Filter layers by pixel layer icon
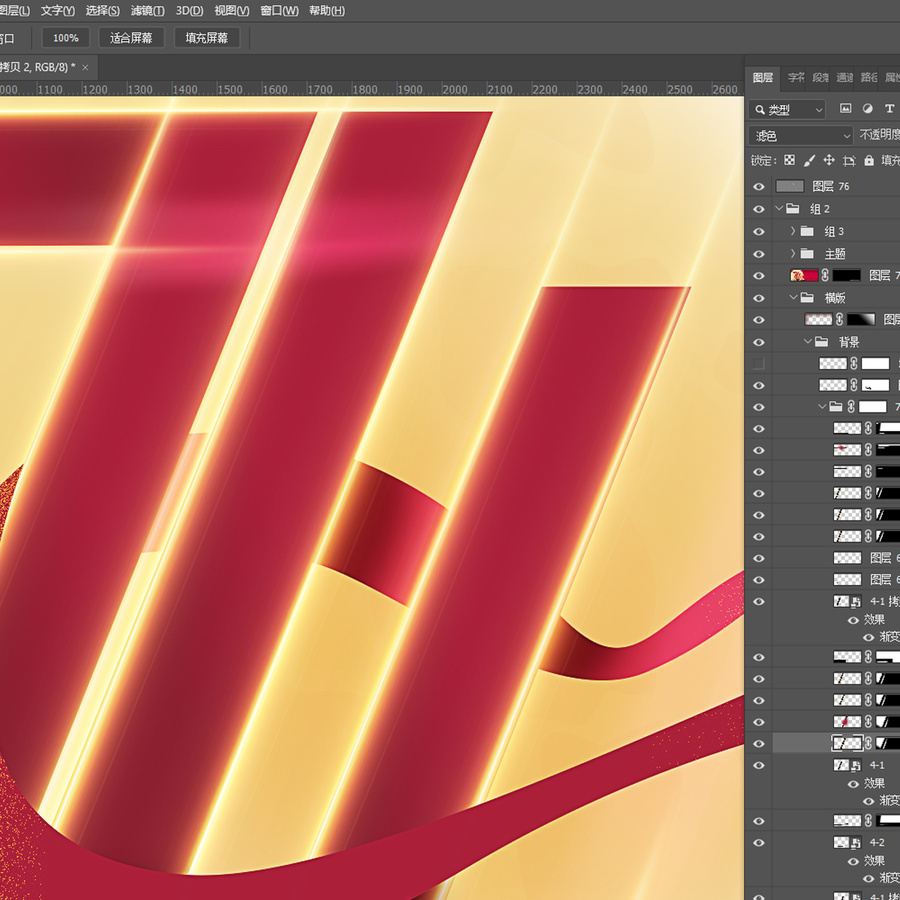This screenshot has height=900, width=900. (x=845, y=108)
